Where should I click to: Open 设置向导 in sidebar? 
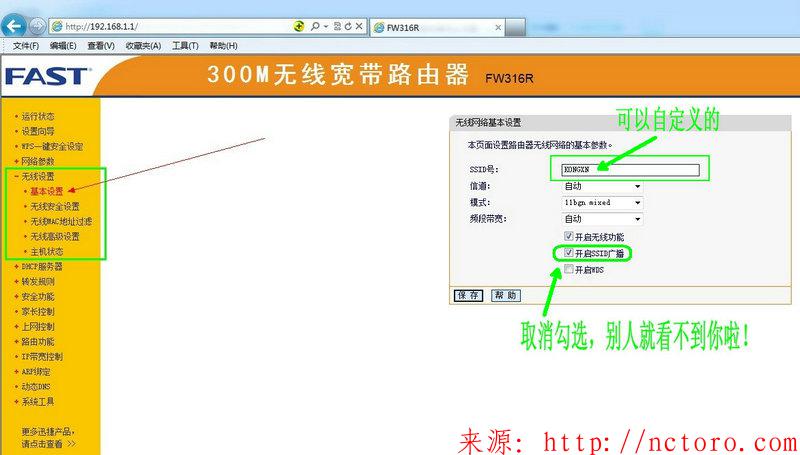38,131
